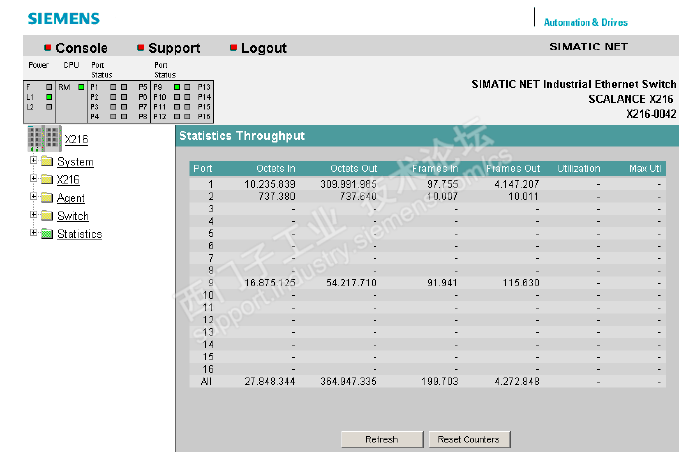Open the Support menu
Image resolution: width=686 pixels, height=460 pixels.
[x=174, y=48]
